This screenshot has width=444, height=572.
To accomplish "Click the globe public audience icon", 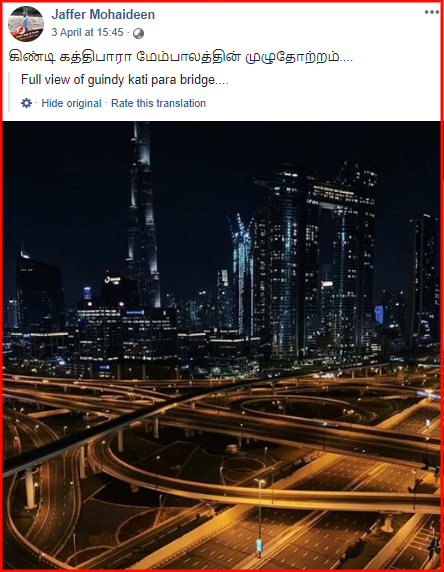I will [x=138, y=34].
